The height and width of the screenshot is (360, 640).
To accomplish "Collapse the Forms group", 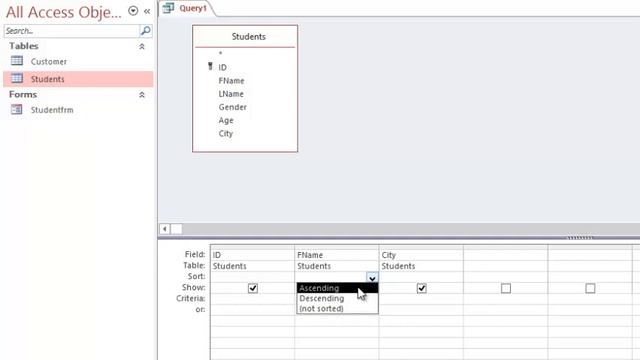I will point(142,95).
